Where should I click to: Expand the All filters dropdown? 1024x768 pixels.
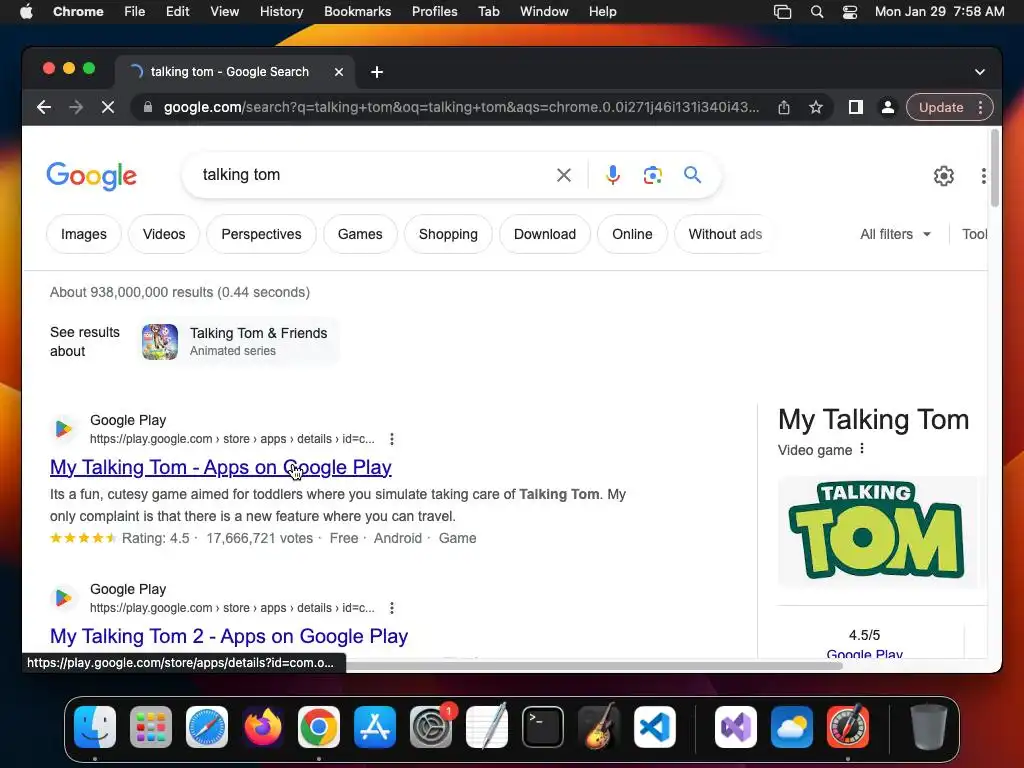coord(895,234)
